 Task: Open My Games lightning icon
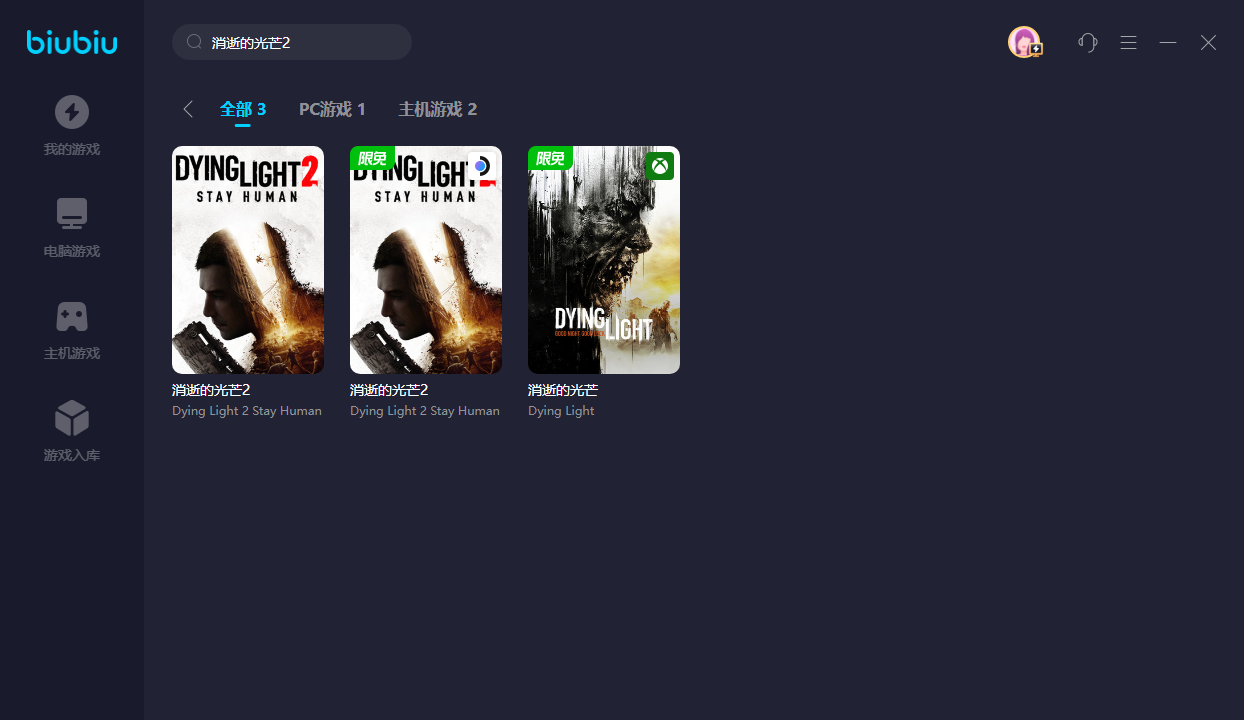click(x=72, y=112)
